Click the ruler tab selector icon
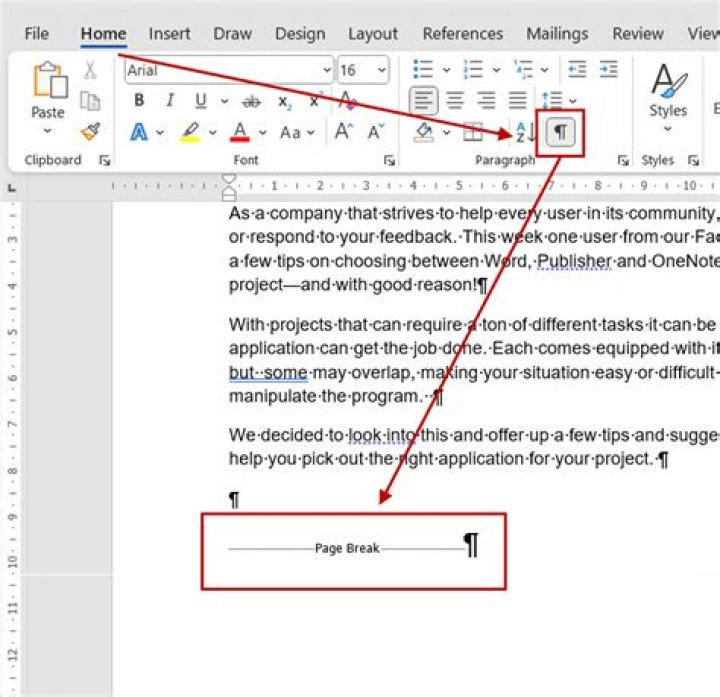 12,187
